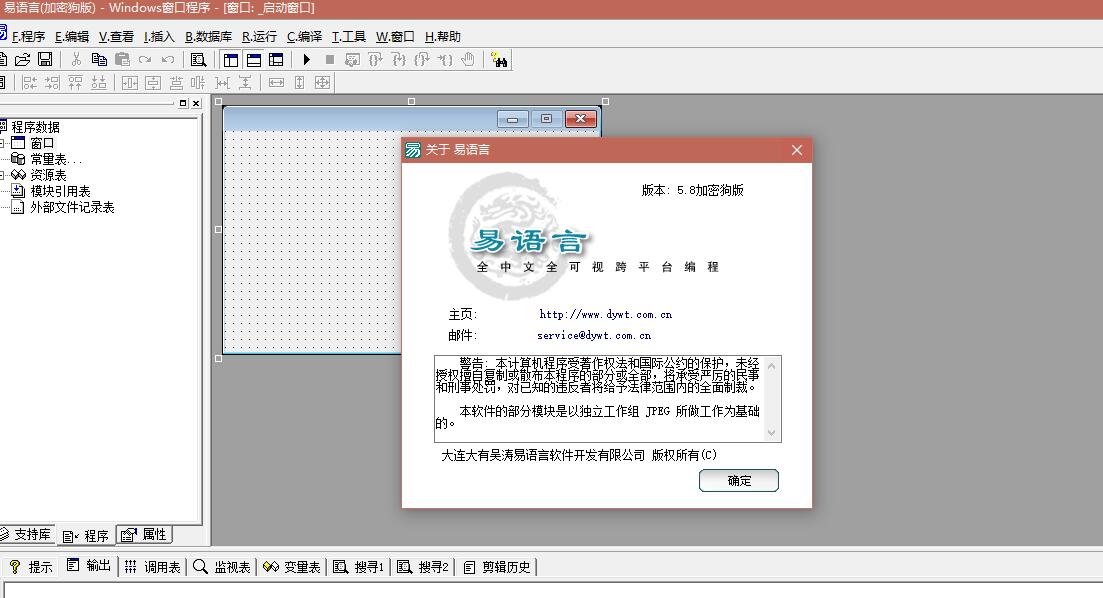Open the T.工具 menu
The height and width of the screenshot is (598, 1103).
click(349, 37)
